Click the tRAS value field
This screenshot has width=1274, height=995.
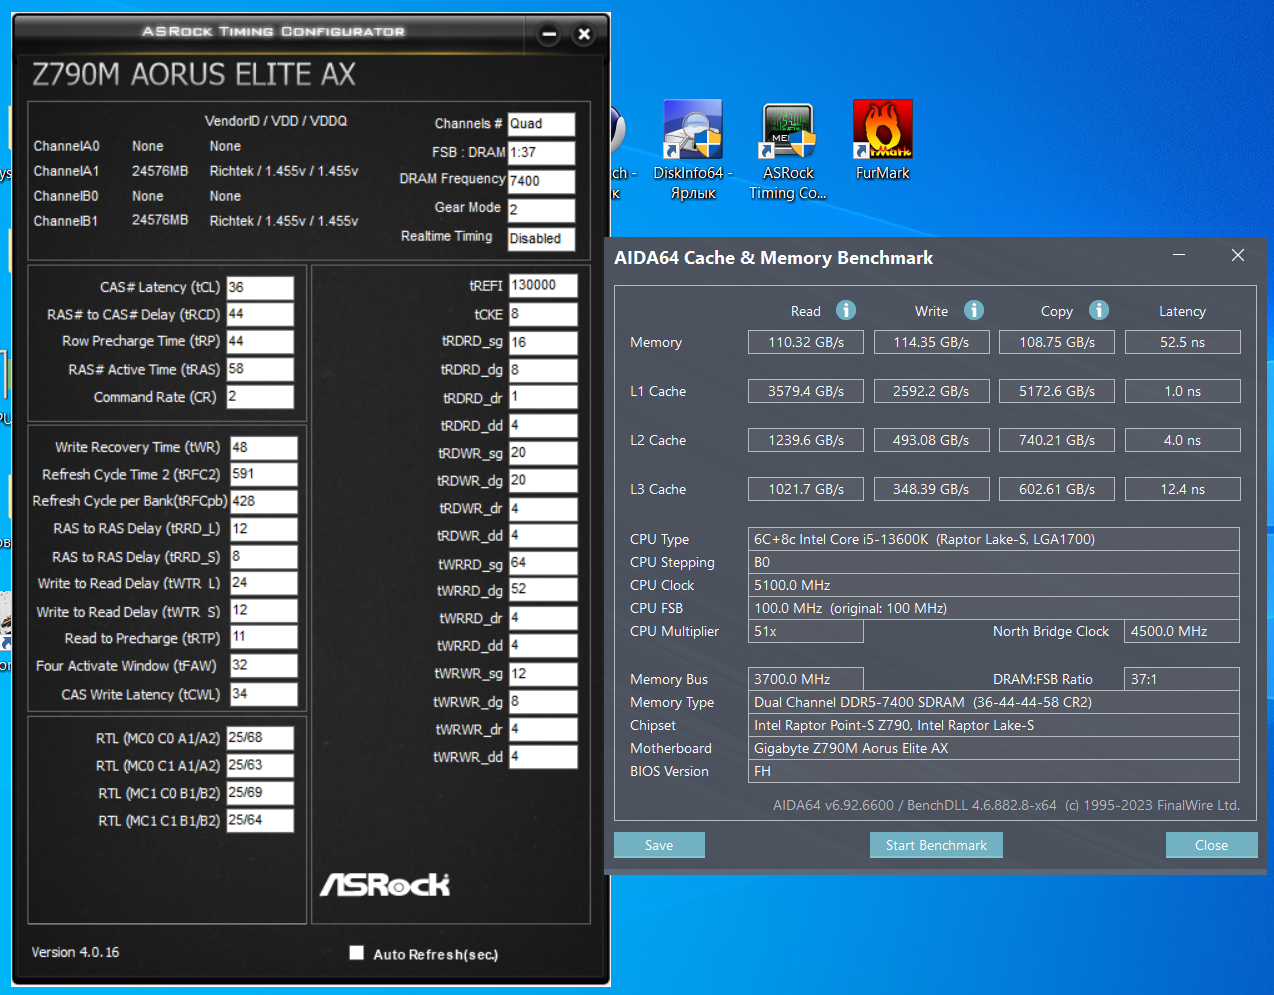pyautogui.click(x=260, y=370)
